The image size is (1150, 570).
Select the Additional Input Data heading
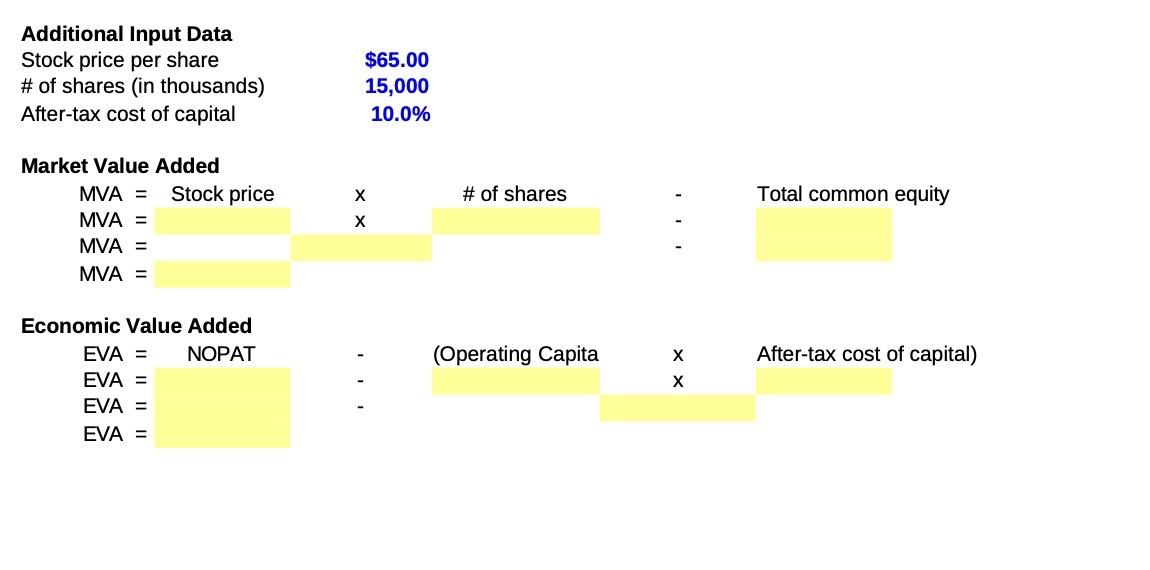click(126, 34)
